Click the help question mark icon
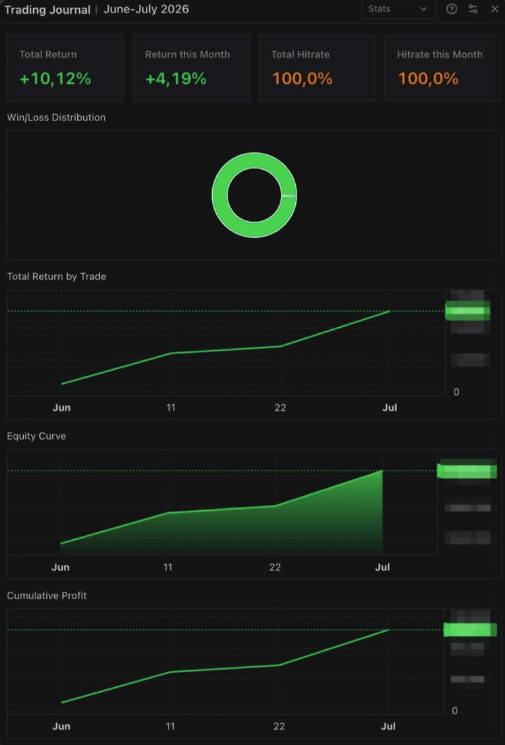505x745 pixels. (452, 9)
